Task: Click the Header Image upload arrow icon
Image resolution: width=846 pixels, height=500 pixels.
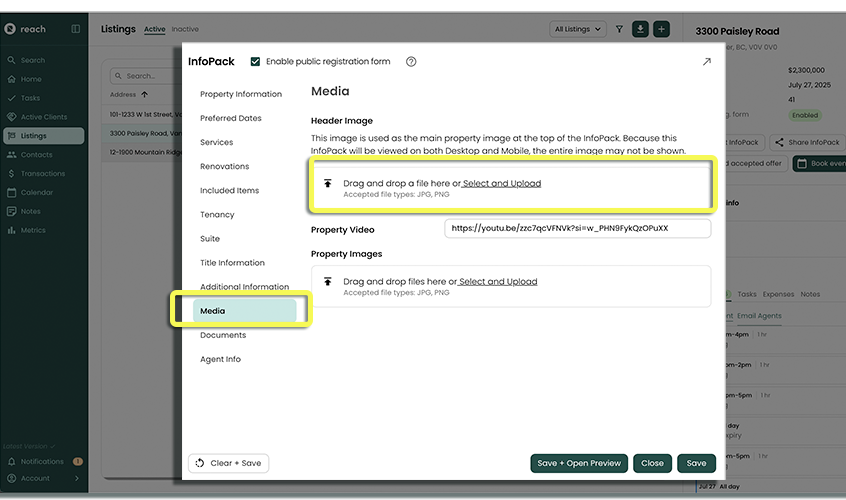Action: (x=327, y=184)
